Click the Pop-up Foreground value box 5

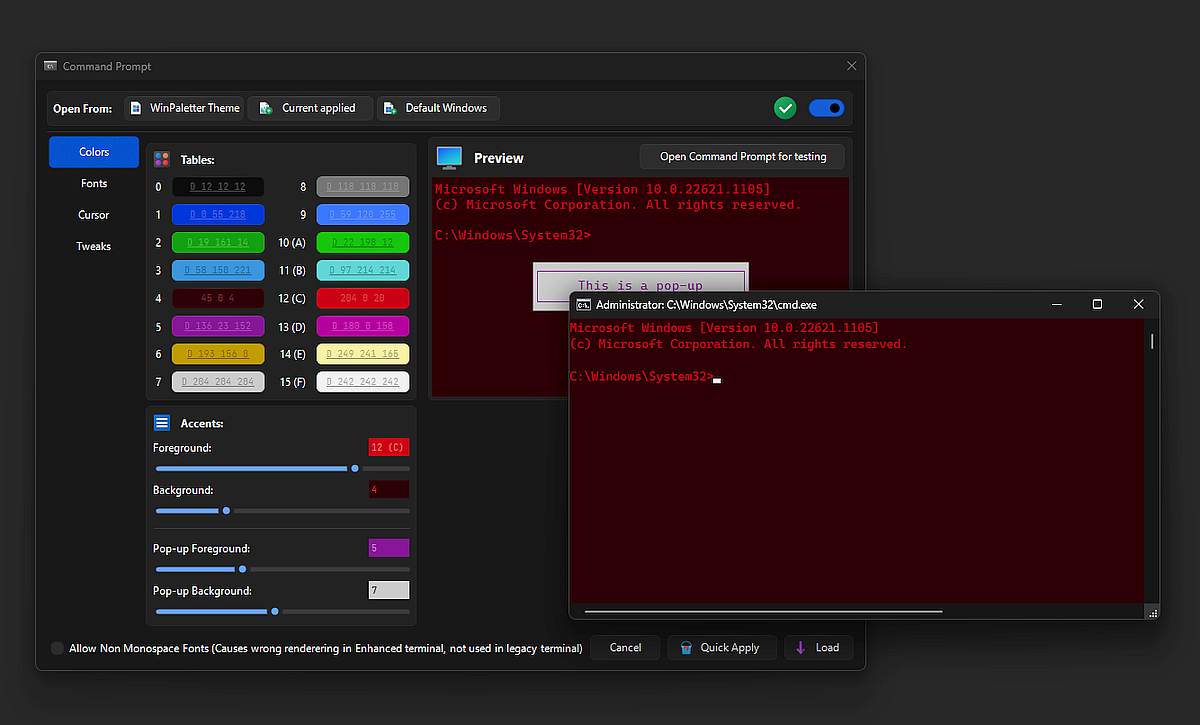point(389,548)
